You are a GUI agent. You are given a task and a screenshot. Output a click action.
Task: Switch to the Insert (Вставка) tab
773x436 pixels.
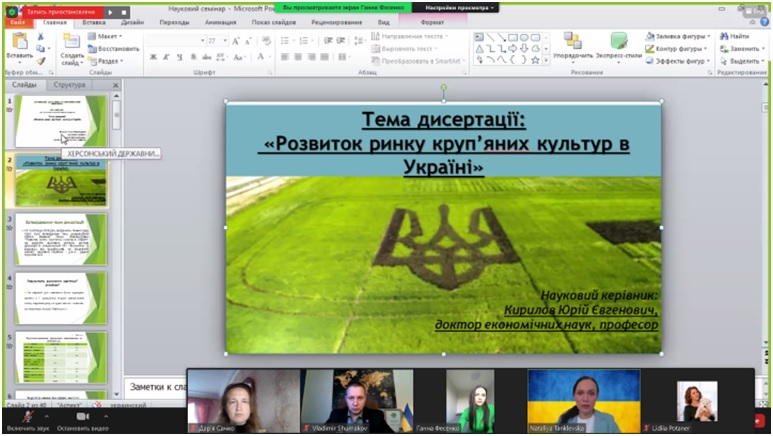94,22
